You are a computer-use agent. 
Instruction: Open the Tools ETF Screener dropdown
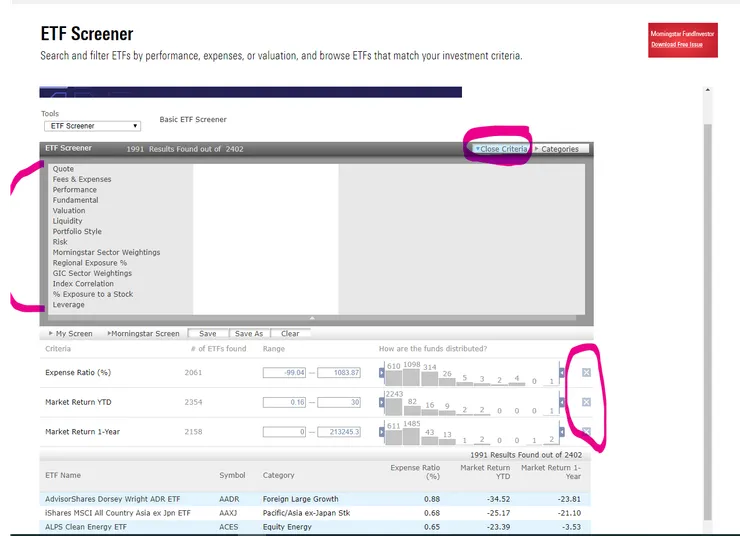click(x=92, y=126)
